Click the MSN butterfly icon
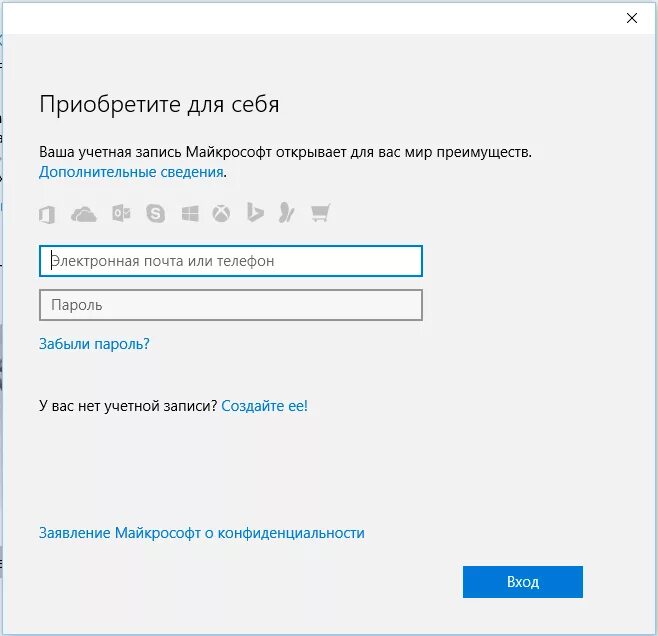 pos(287,213)
